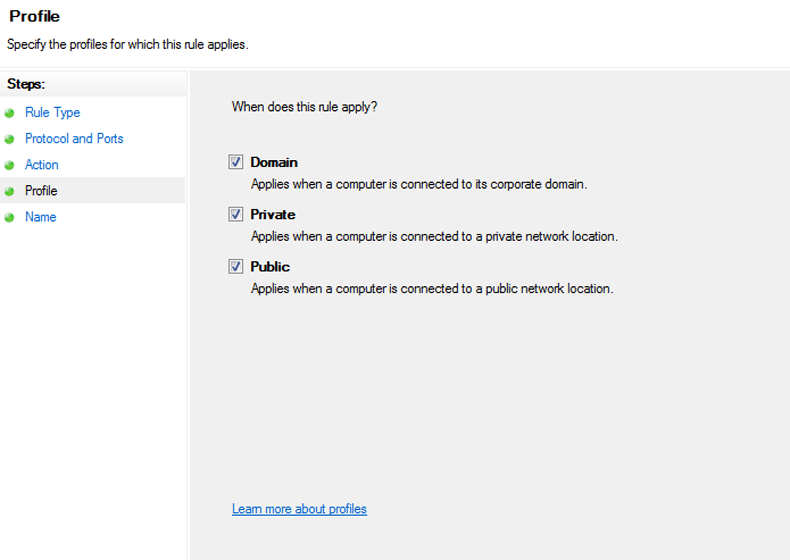The image size is (790, 560).
Task: Click the 'When does this rule apply?' text
Action: point(304,106)
